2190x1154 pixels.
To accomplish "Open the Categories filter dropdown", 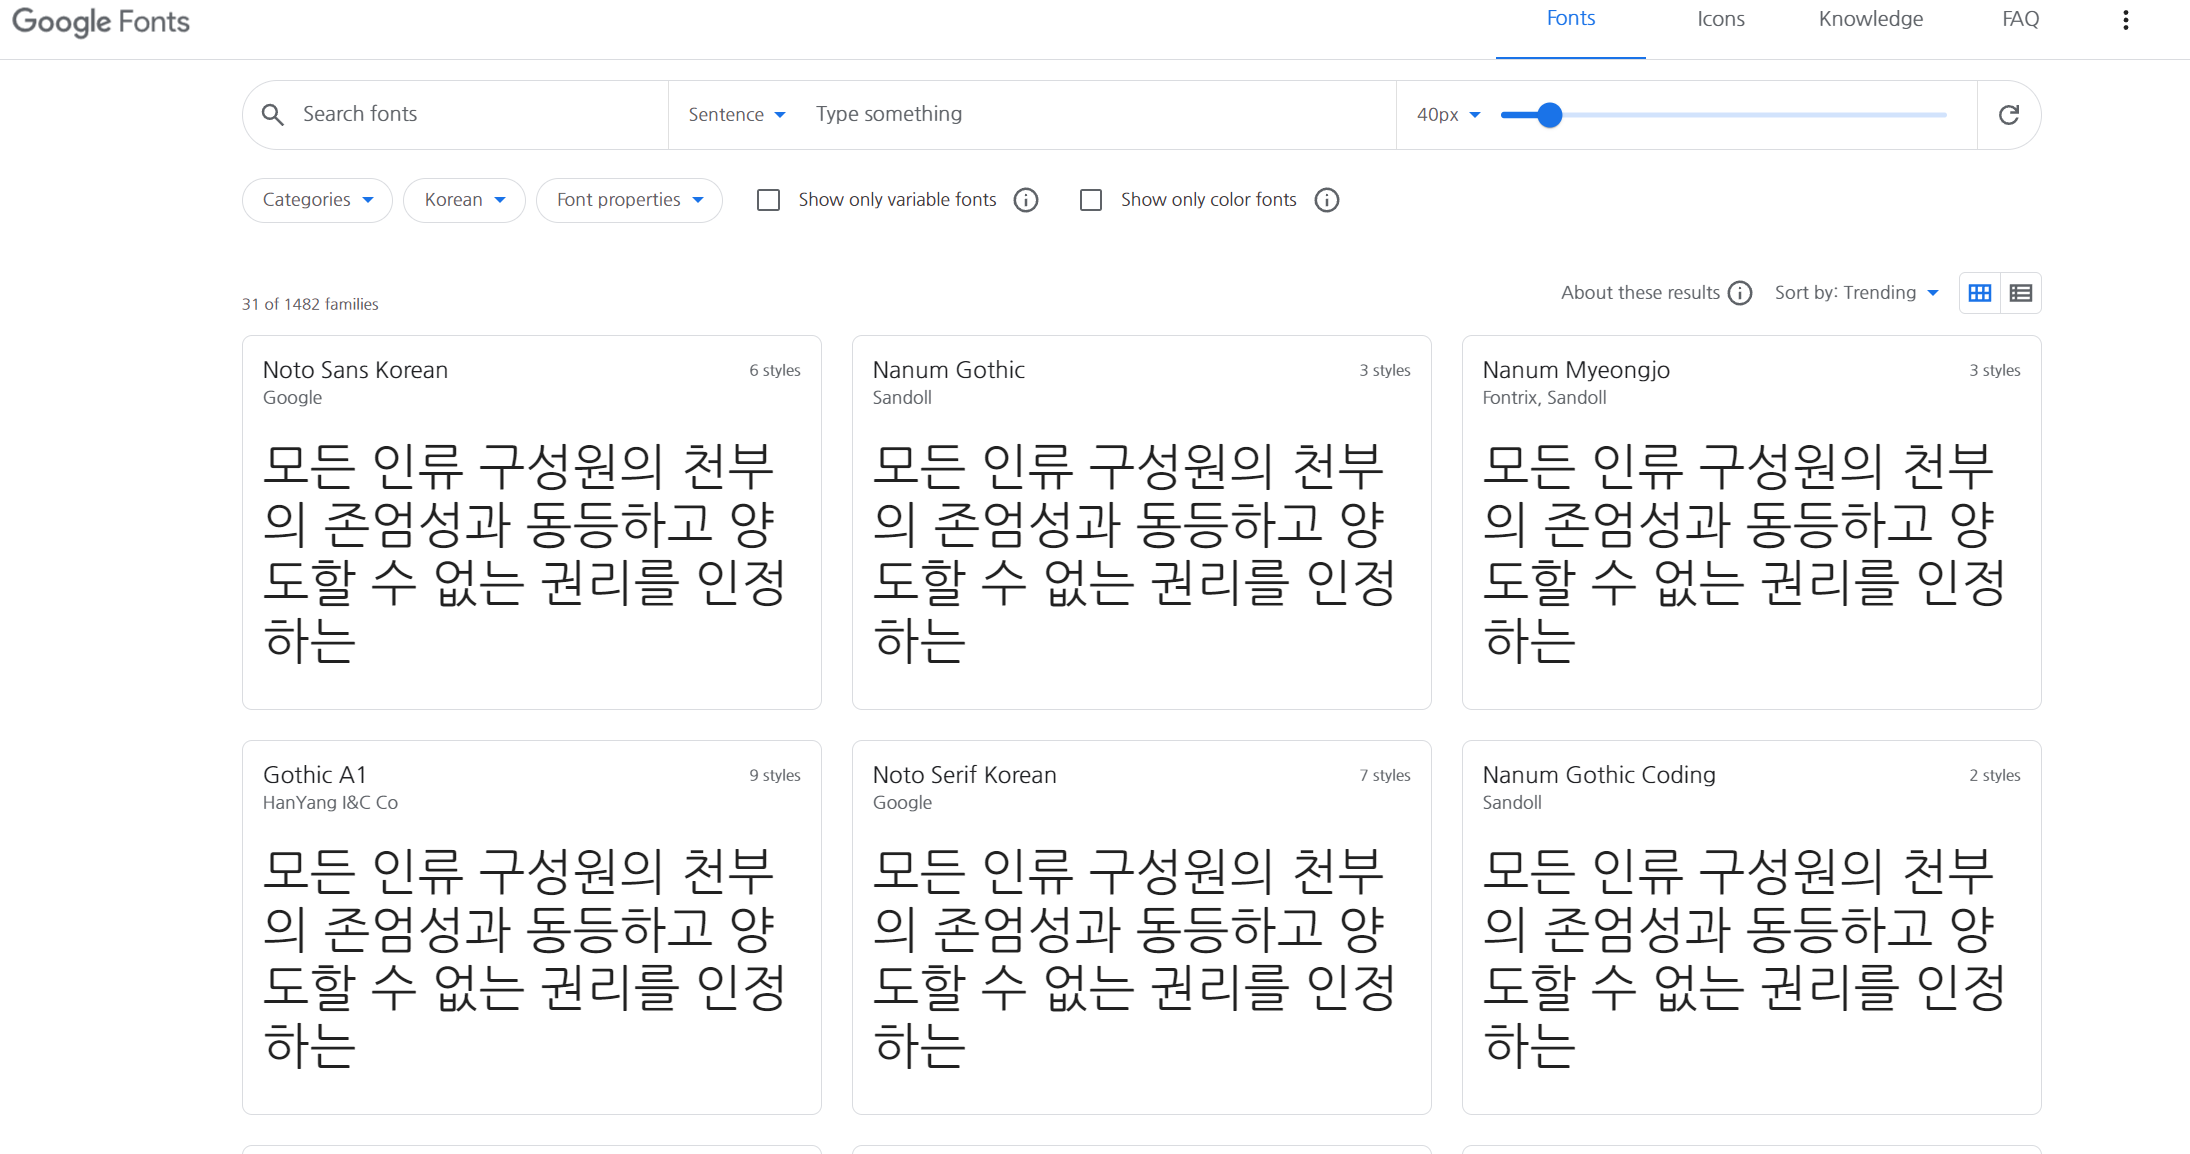I will point(317,200).
